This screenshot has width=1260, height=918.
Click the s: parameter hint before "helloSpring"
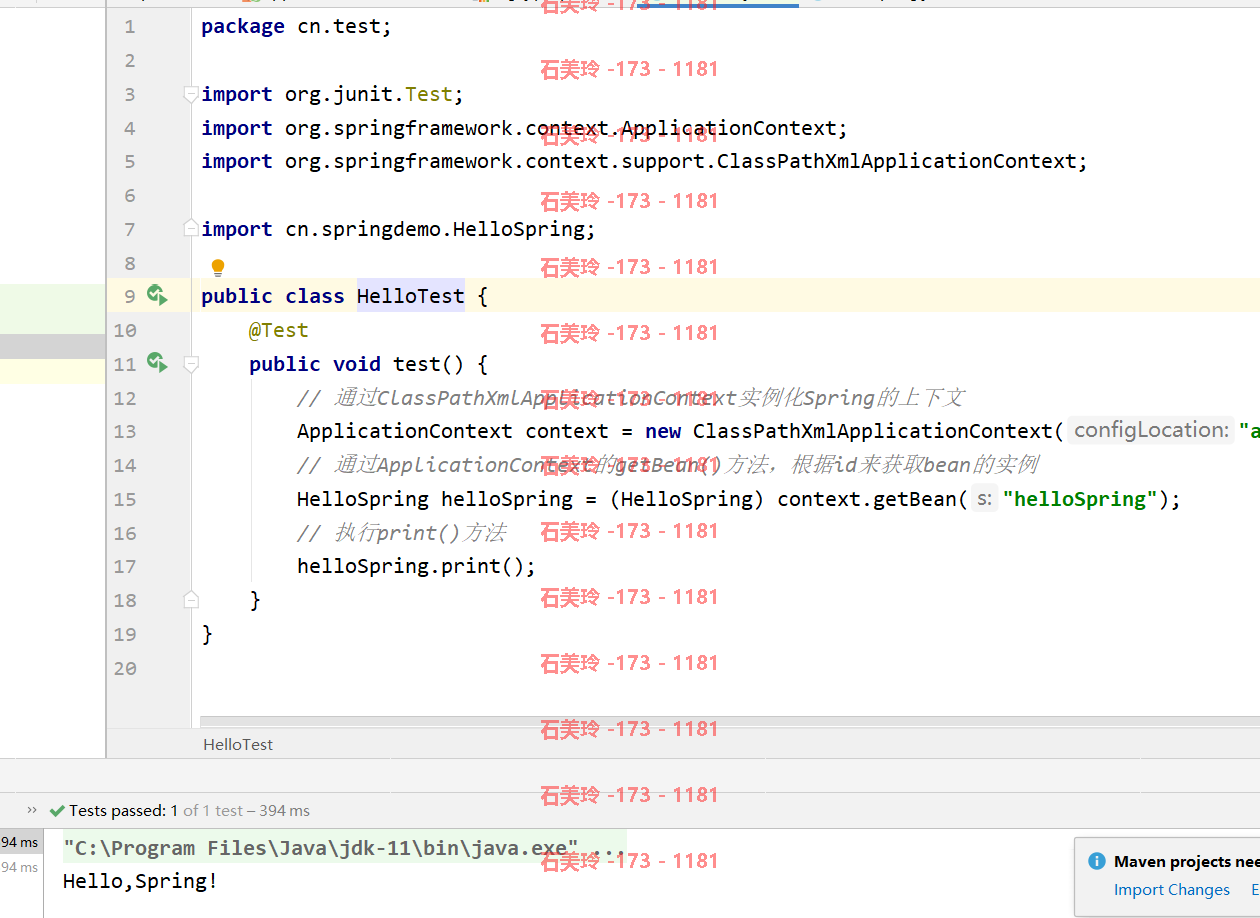[984, 499]
